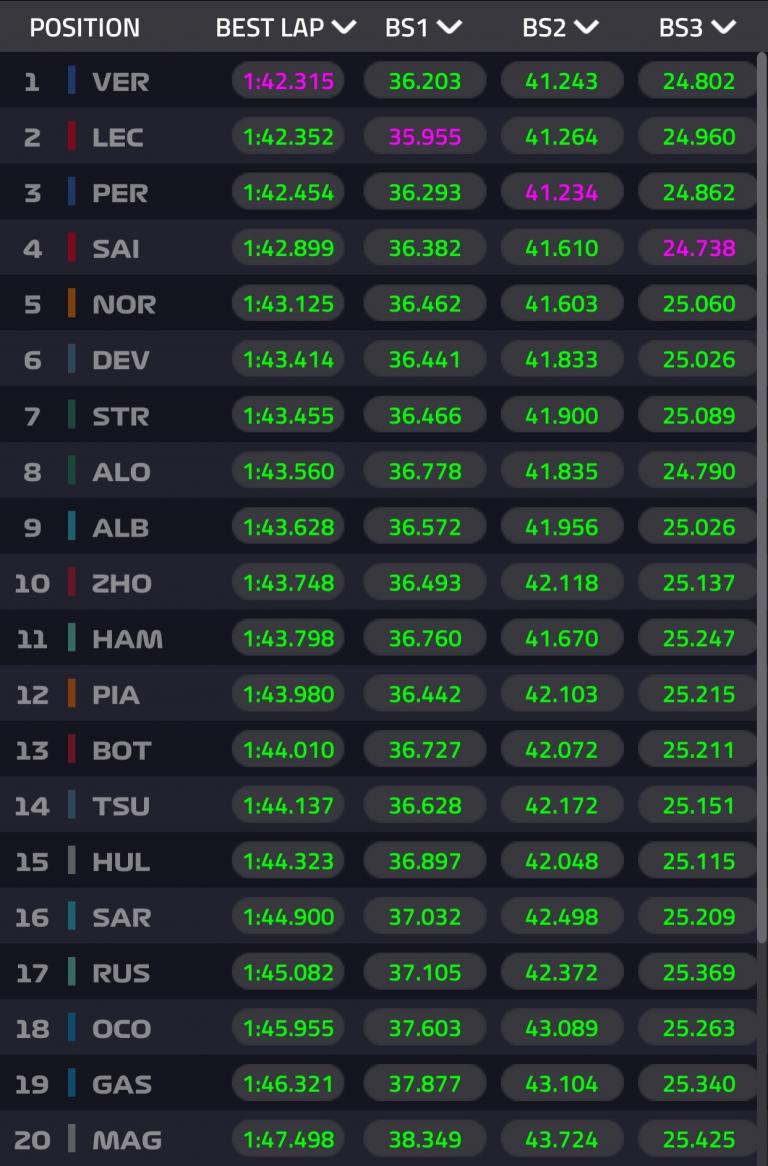Screen dimensions: 768x1166
Task: Expand the BS3 column dropdown chevron
Action: tap(723, 27)
